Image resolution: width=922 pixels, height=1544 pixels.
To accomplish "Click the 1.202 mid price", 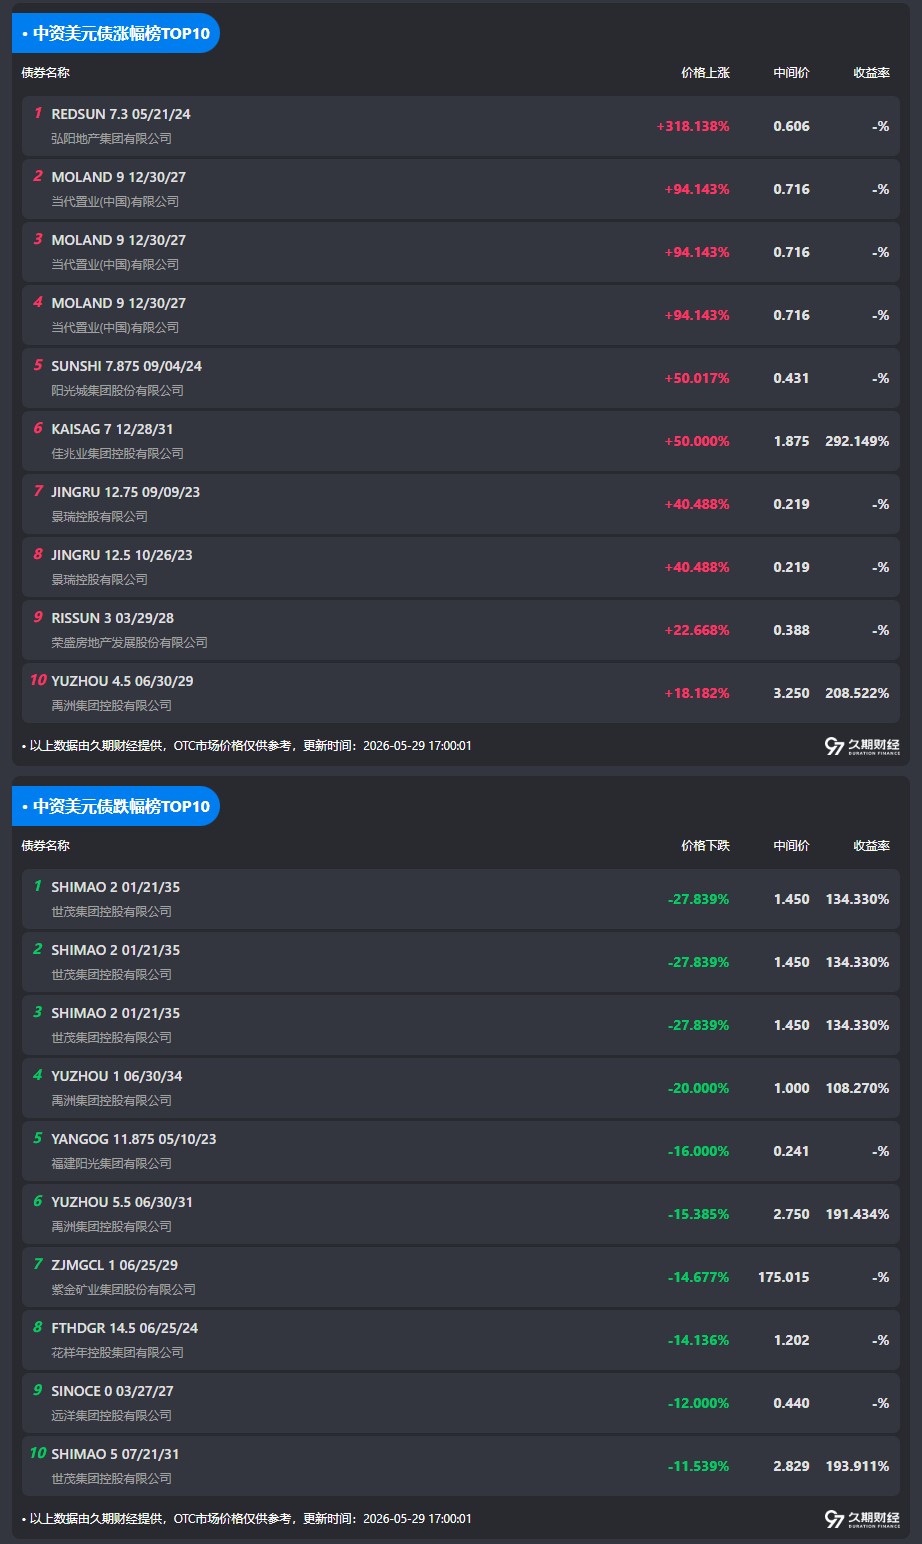I will click(x=791, y=1341).
